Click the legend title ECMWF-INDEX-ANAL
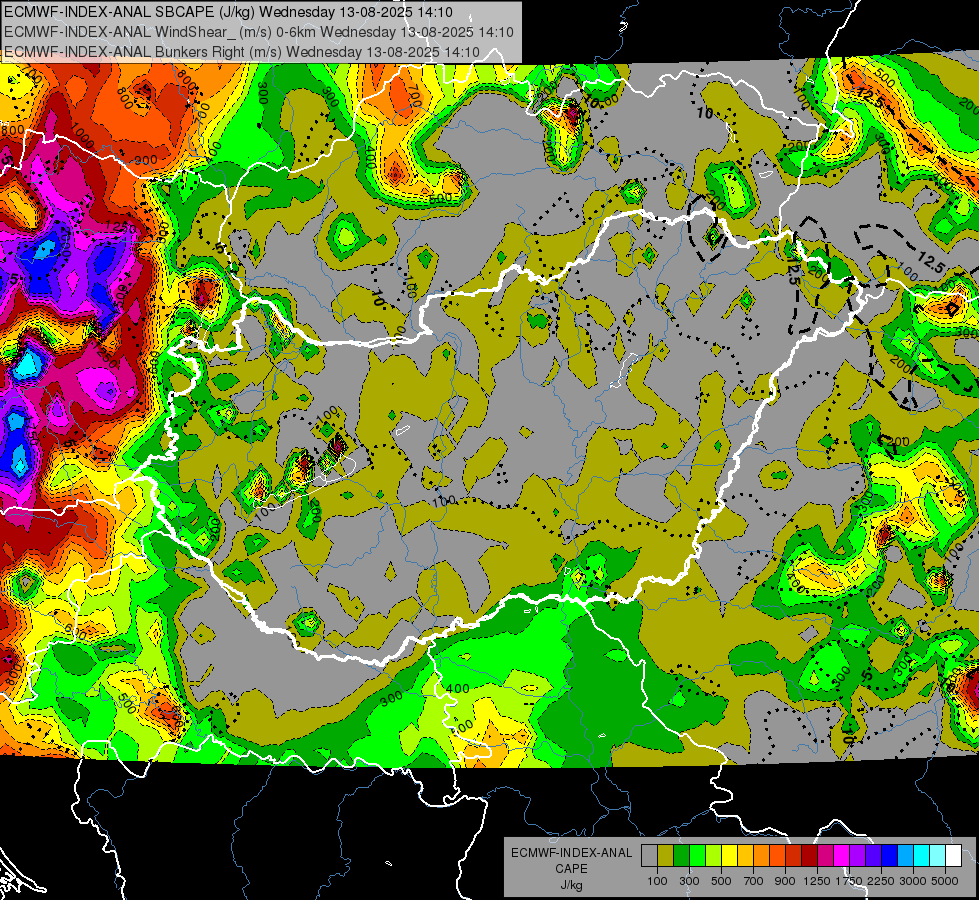The width and height of the screenshot is (979, 900). pyautogui.click(x=572, y=853)
